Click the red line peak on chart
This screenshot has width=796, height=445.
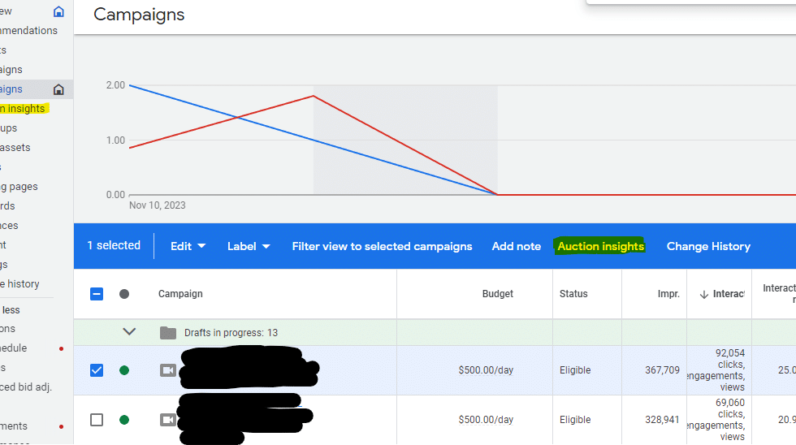tap(313, 96)
